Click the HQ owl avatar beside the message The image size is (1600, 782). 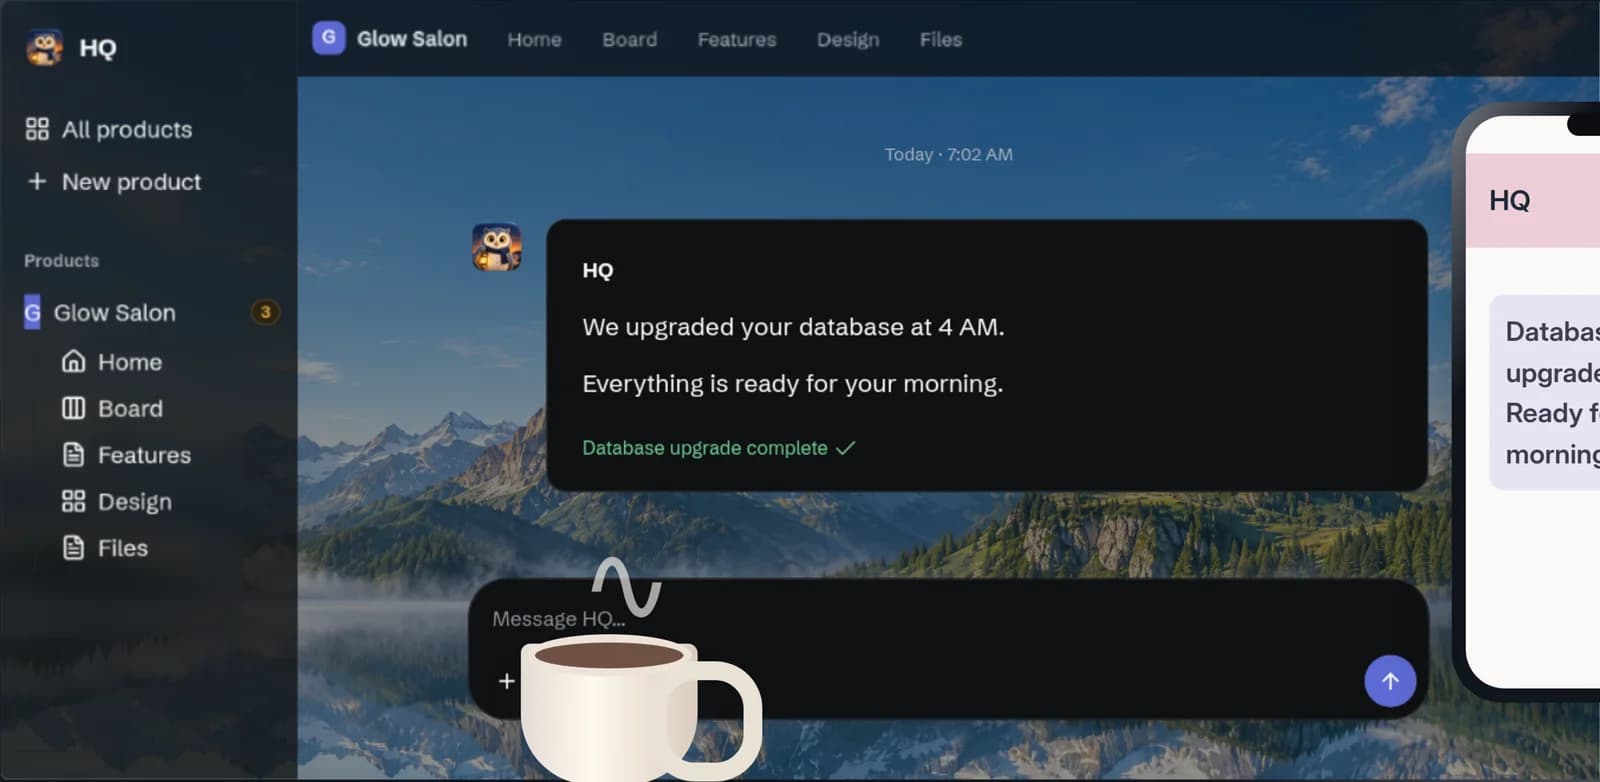pos(497,247)
